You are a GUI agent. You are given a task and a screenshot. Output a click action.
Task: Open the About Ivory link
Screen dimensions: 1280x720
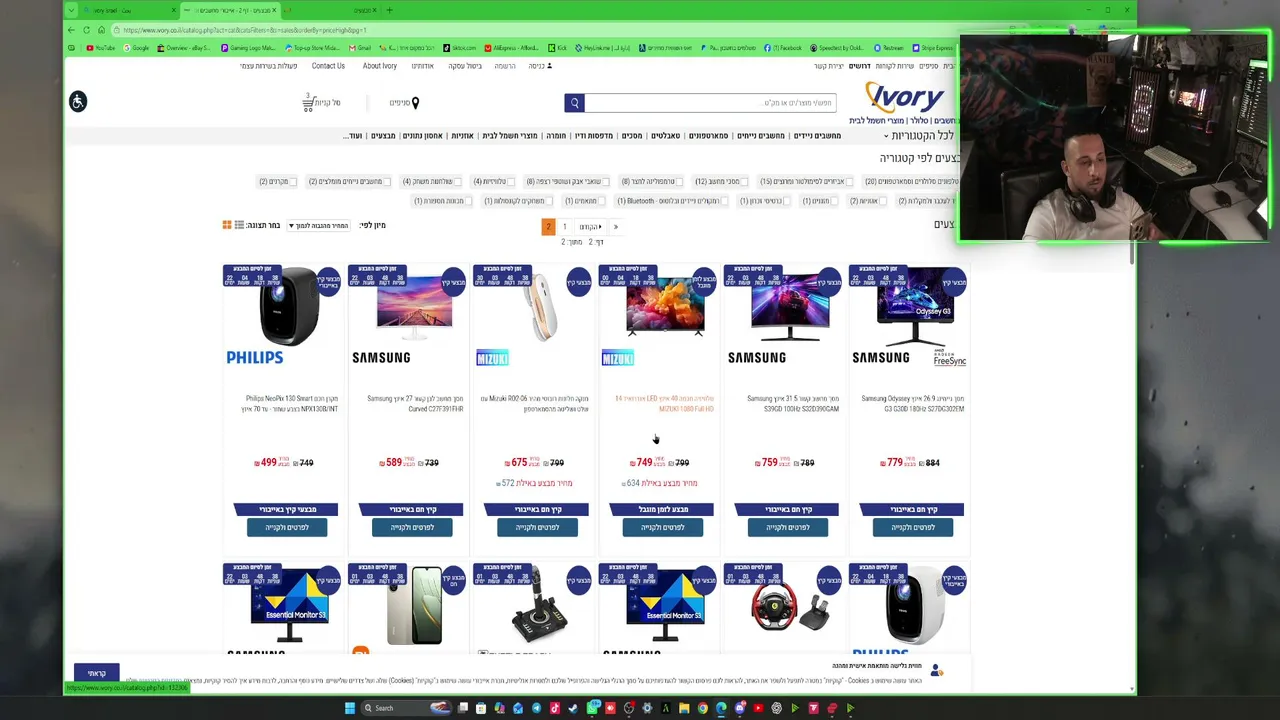[379, 66]
